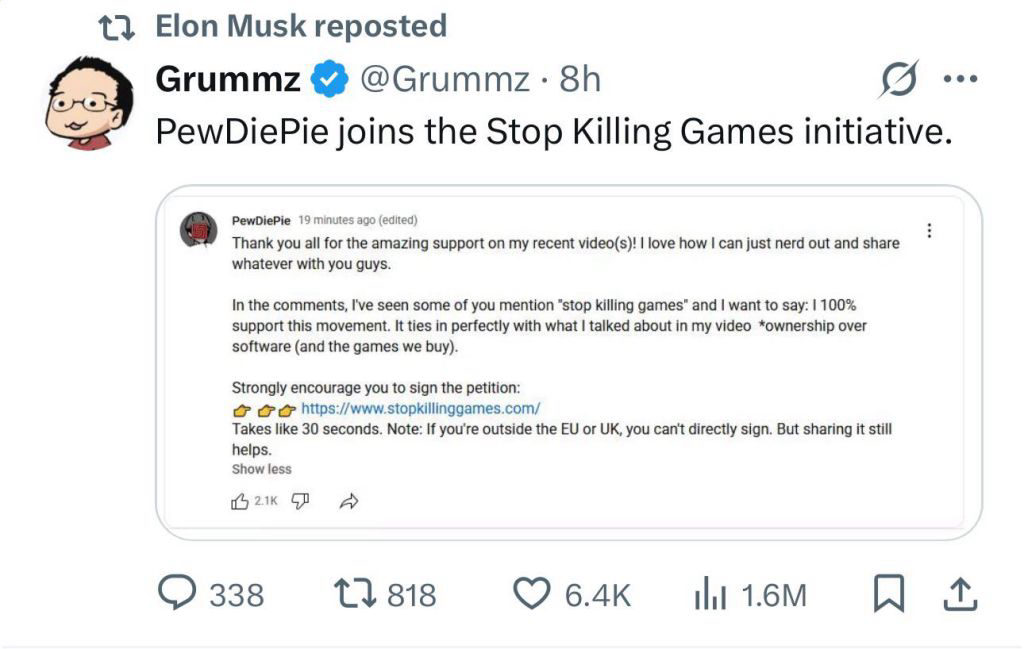Click the blue verified checkmark badge
Viewport: 1024px width, 649px height.
tap(330, 79)
